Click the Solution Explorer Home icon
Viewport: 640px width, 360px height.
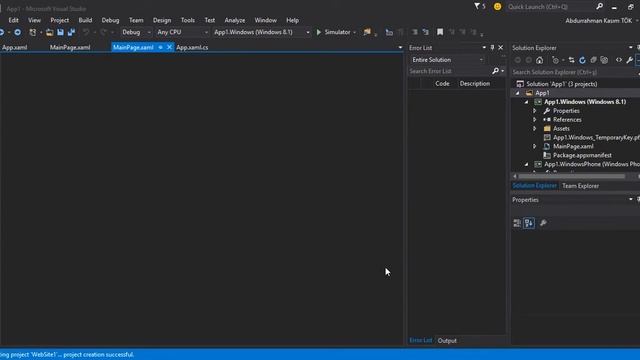pos(540,60)
